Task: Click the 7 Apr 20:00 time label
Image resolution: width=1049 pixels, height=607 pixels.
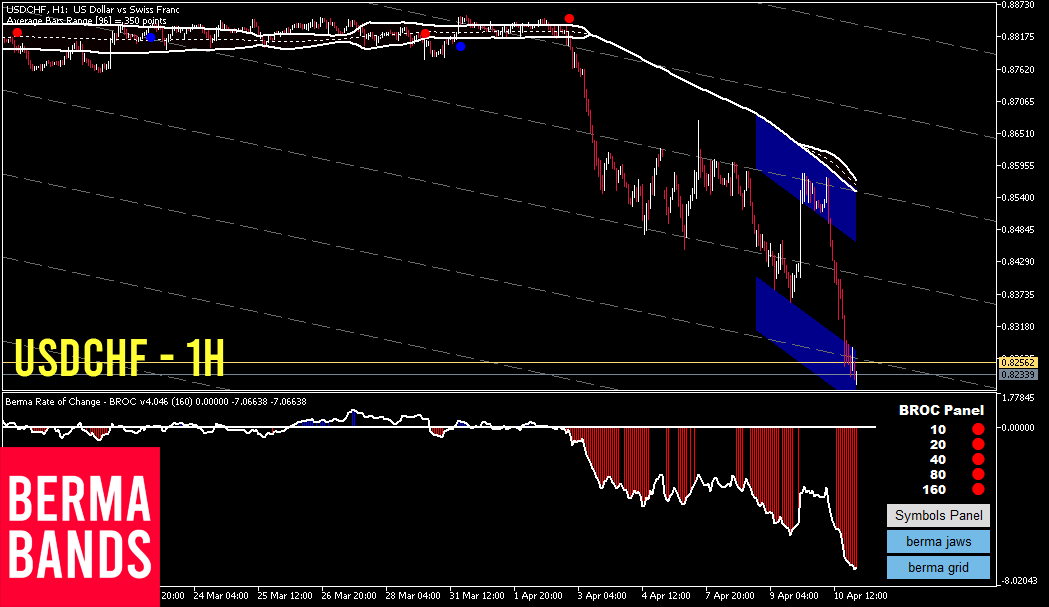Action: (730, 596)
